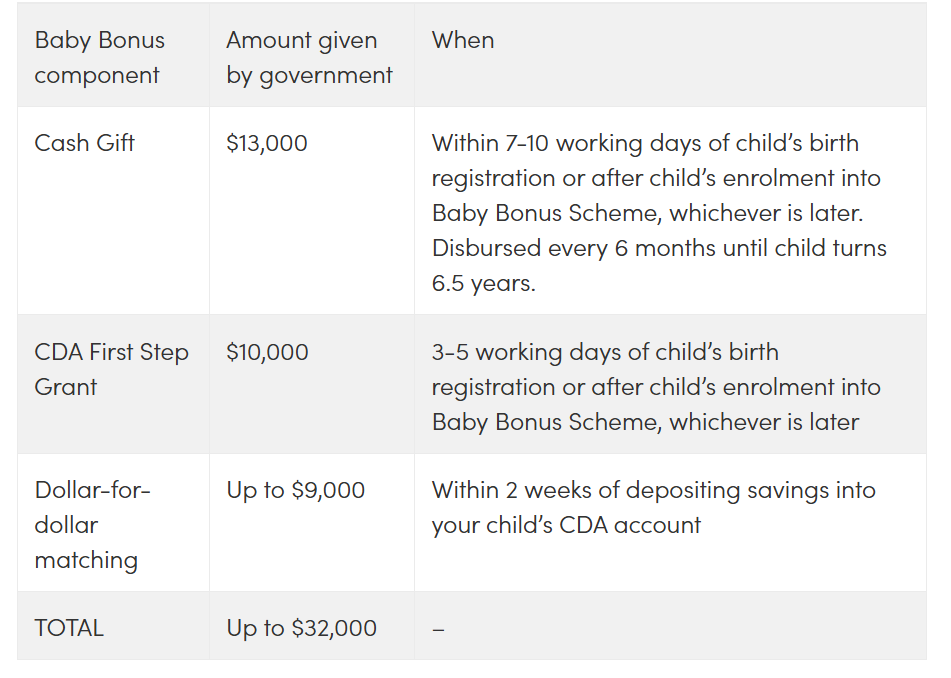951x678 pixels.
Task: Click the 'Up to $32,000' total amount
Action: [x=301, y=628]
